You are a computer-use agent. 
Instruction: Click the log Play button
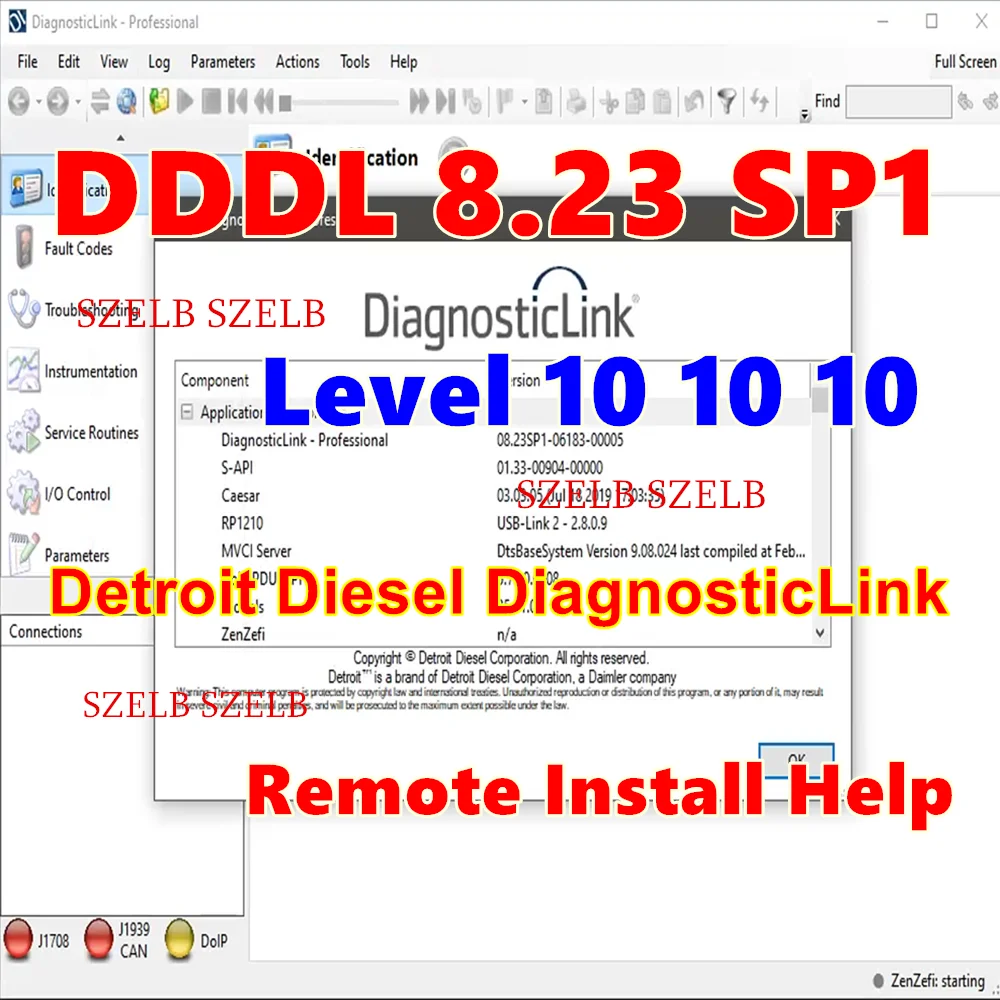point(185,101)
